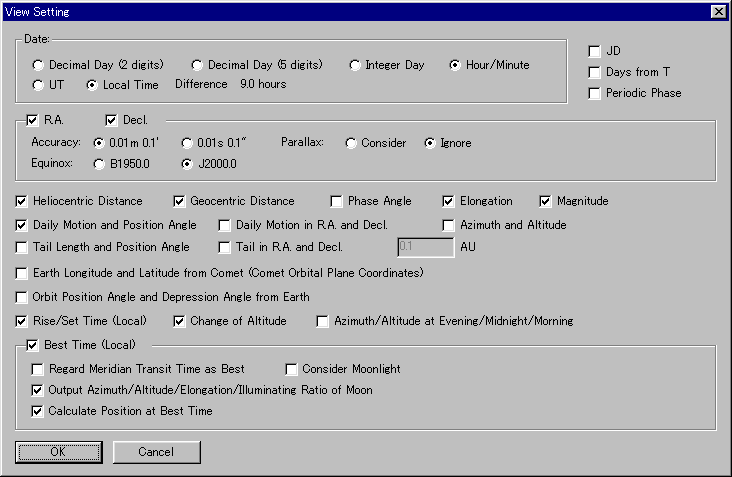Select Decimal Day (2 digits) radio button
The width and height of the screenshot is (732, 477).
pos(39,65)
